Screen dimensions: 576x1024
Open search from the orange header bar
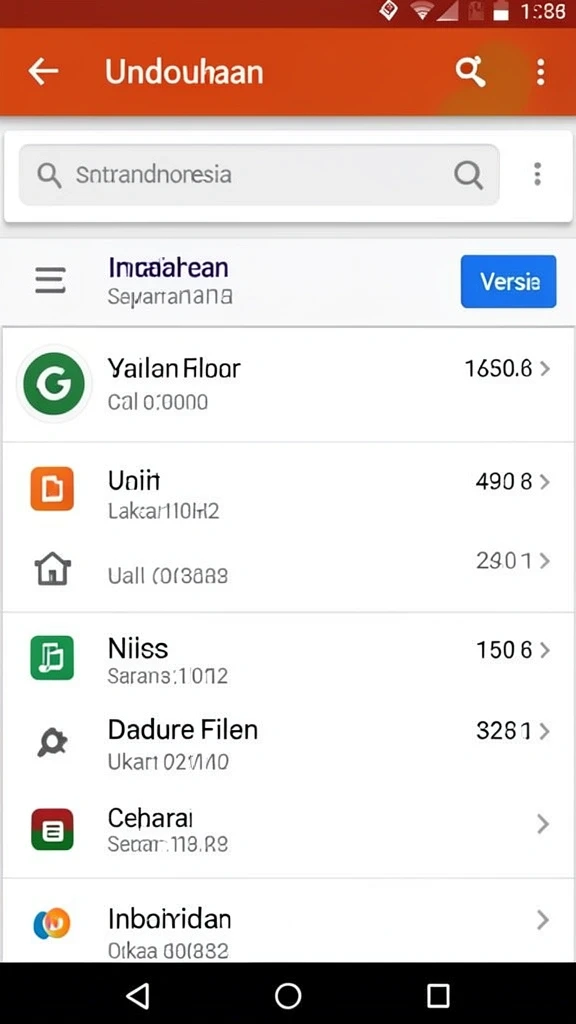470,71
